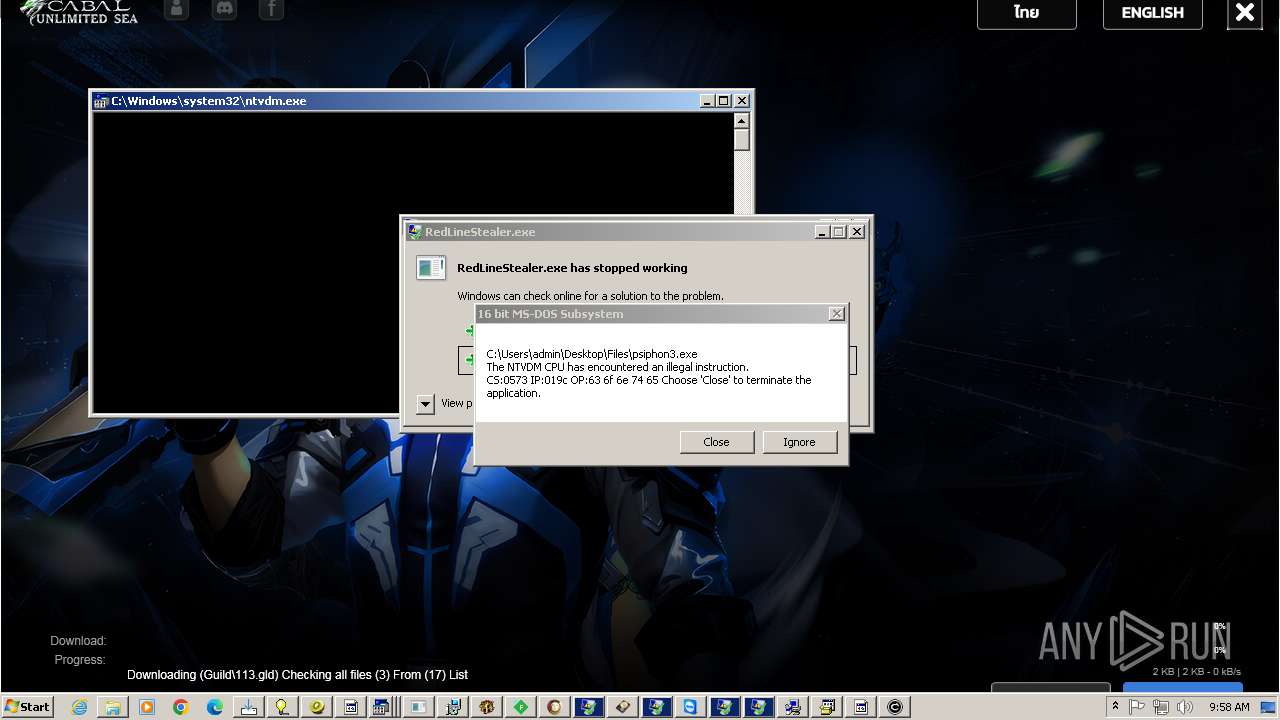Minimize the RedLineStealer.exe dialog
The image size is (1280, 720).
(x=823, y=232)
